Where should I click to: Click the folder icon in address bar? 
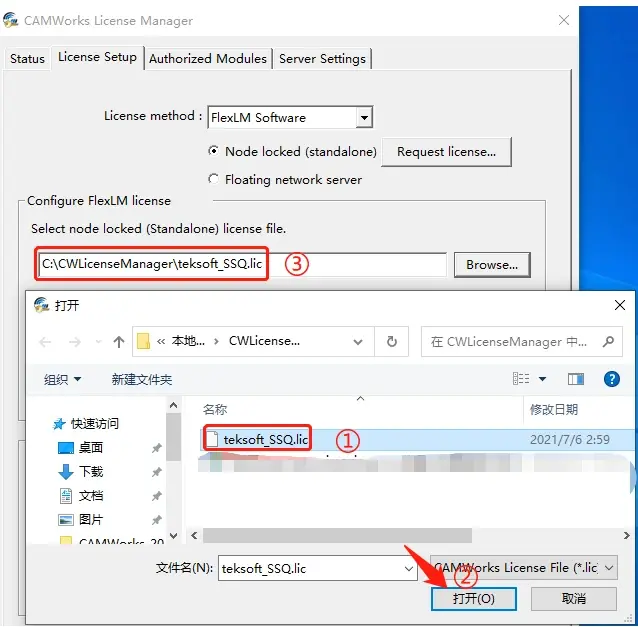coord(143,341)
